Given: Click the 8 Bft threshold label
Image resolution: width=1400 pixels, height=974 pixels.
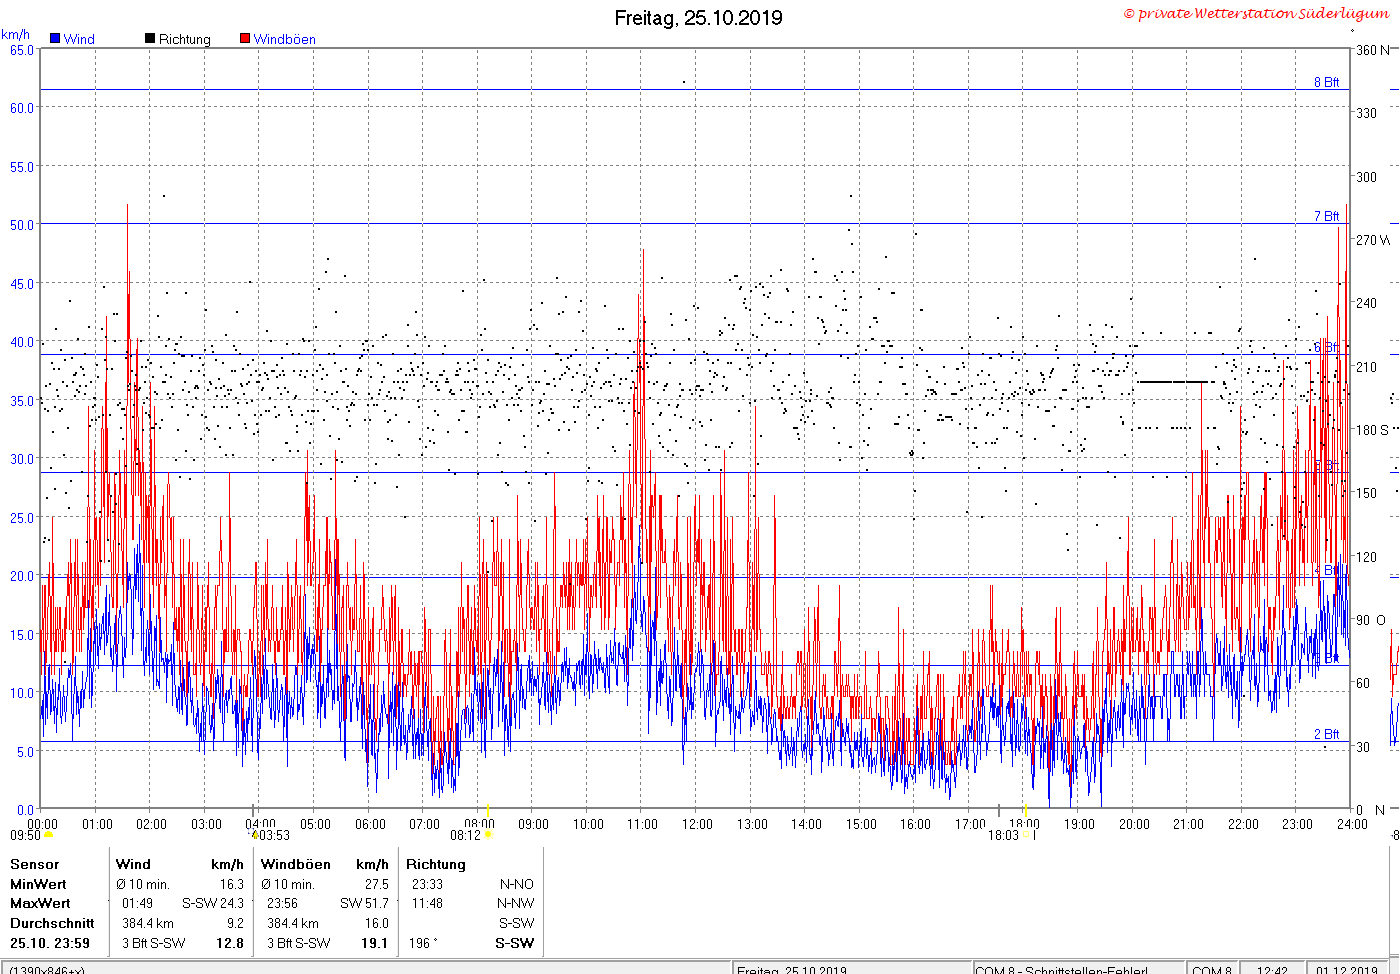Looking at the screenshot, I should click(1326, 82).
